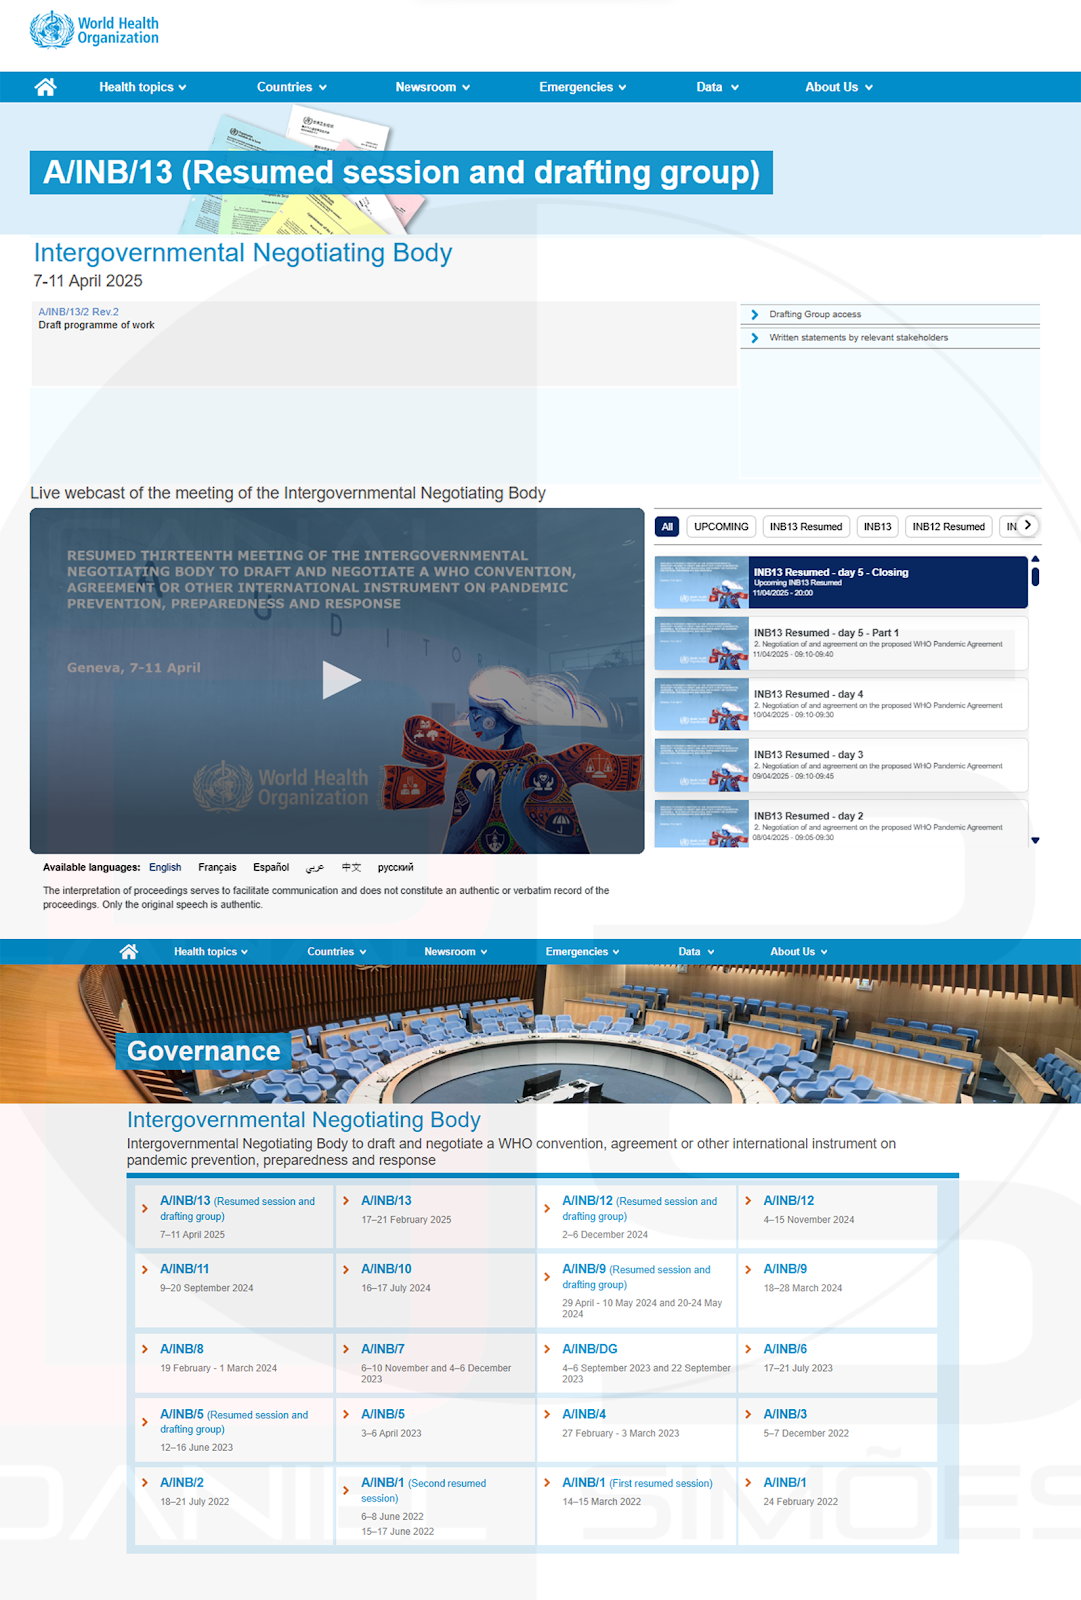Image resolution: width=1081 pixels, height=1600 pixels.
Task: Open A/INB/13 Resumed session and drafting group
Action: click(237, 1208)
